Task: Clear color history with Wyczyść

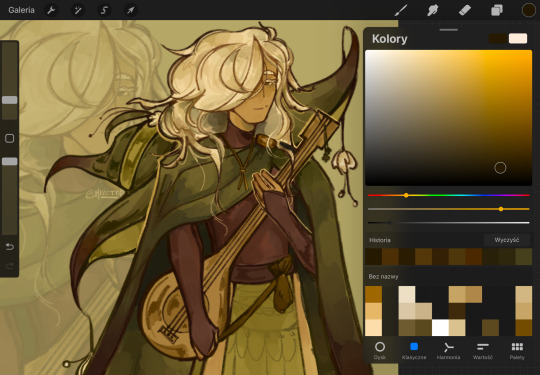Action: point(507,240)
